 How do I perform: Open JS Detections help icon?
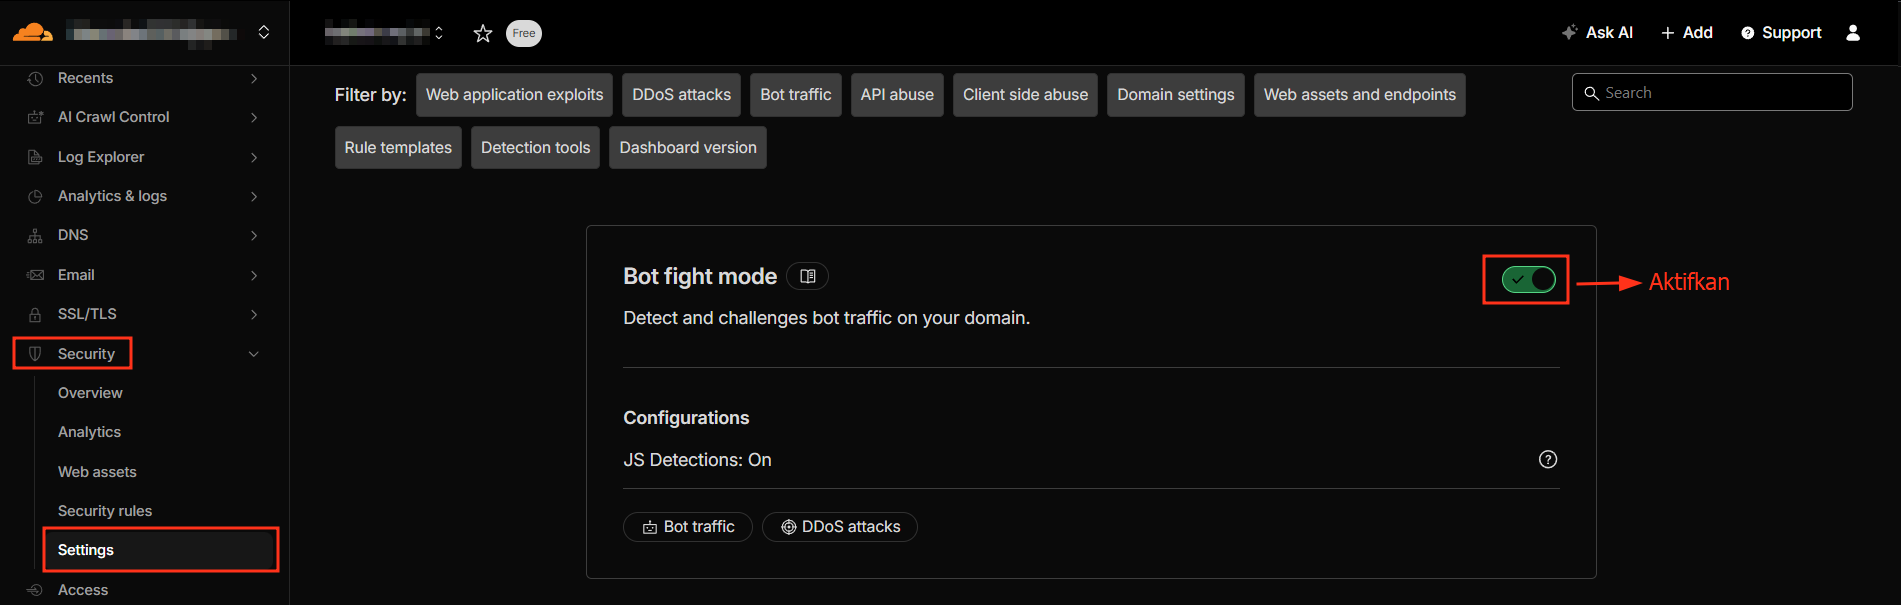coord(1548,459)
